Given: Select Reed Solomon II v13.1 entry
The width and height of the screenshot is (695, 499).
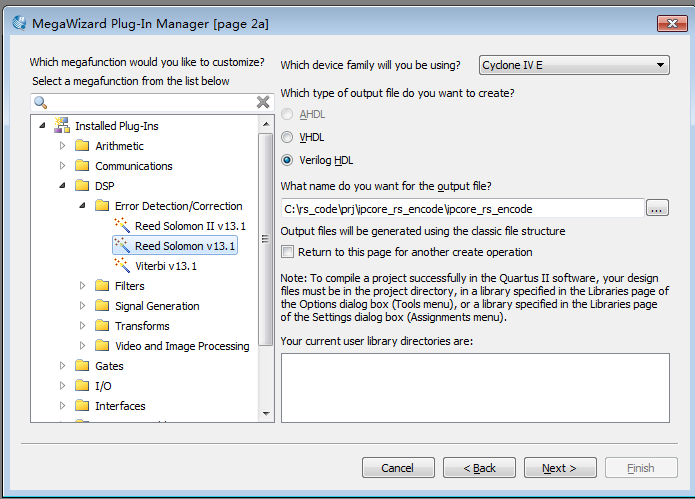Looking at the screenshot, I should [190, 226].
